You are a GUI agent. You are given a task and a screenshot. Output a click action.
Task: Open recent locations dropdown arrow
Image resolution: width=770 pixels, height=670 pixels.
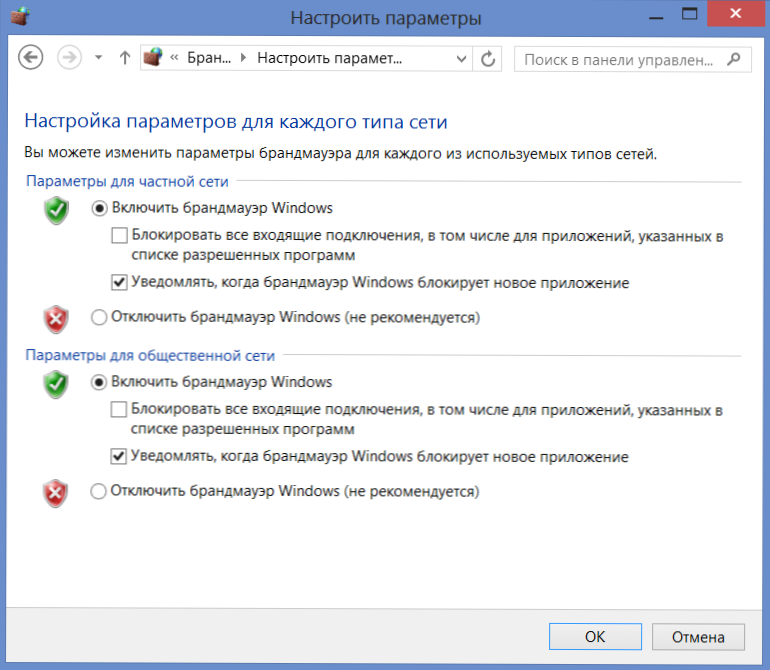[x=99, y=58]
